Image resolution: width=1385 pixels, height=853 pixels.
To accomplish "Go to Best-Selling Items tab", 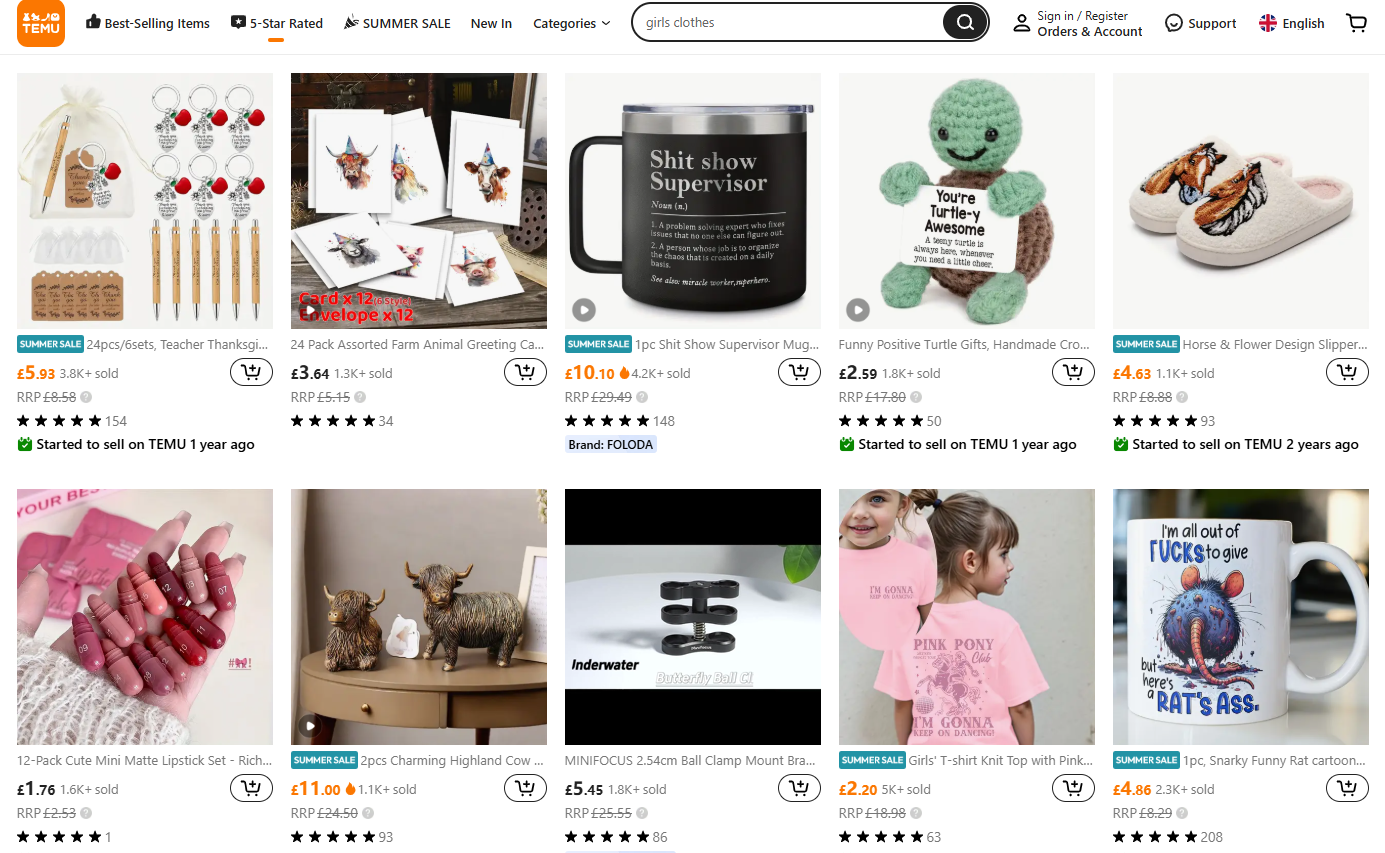I will click(x=148, y=23).
